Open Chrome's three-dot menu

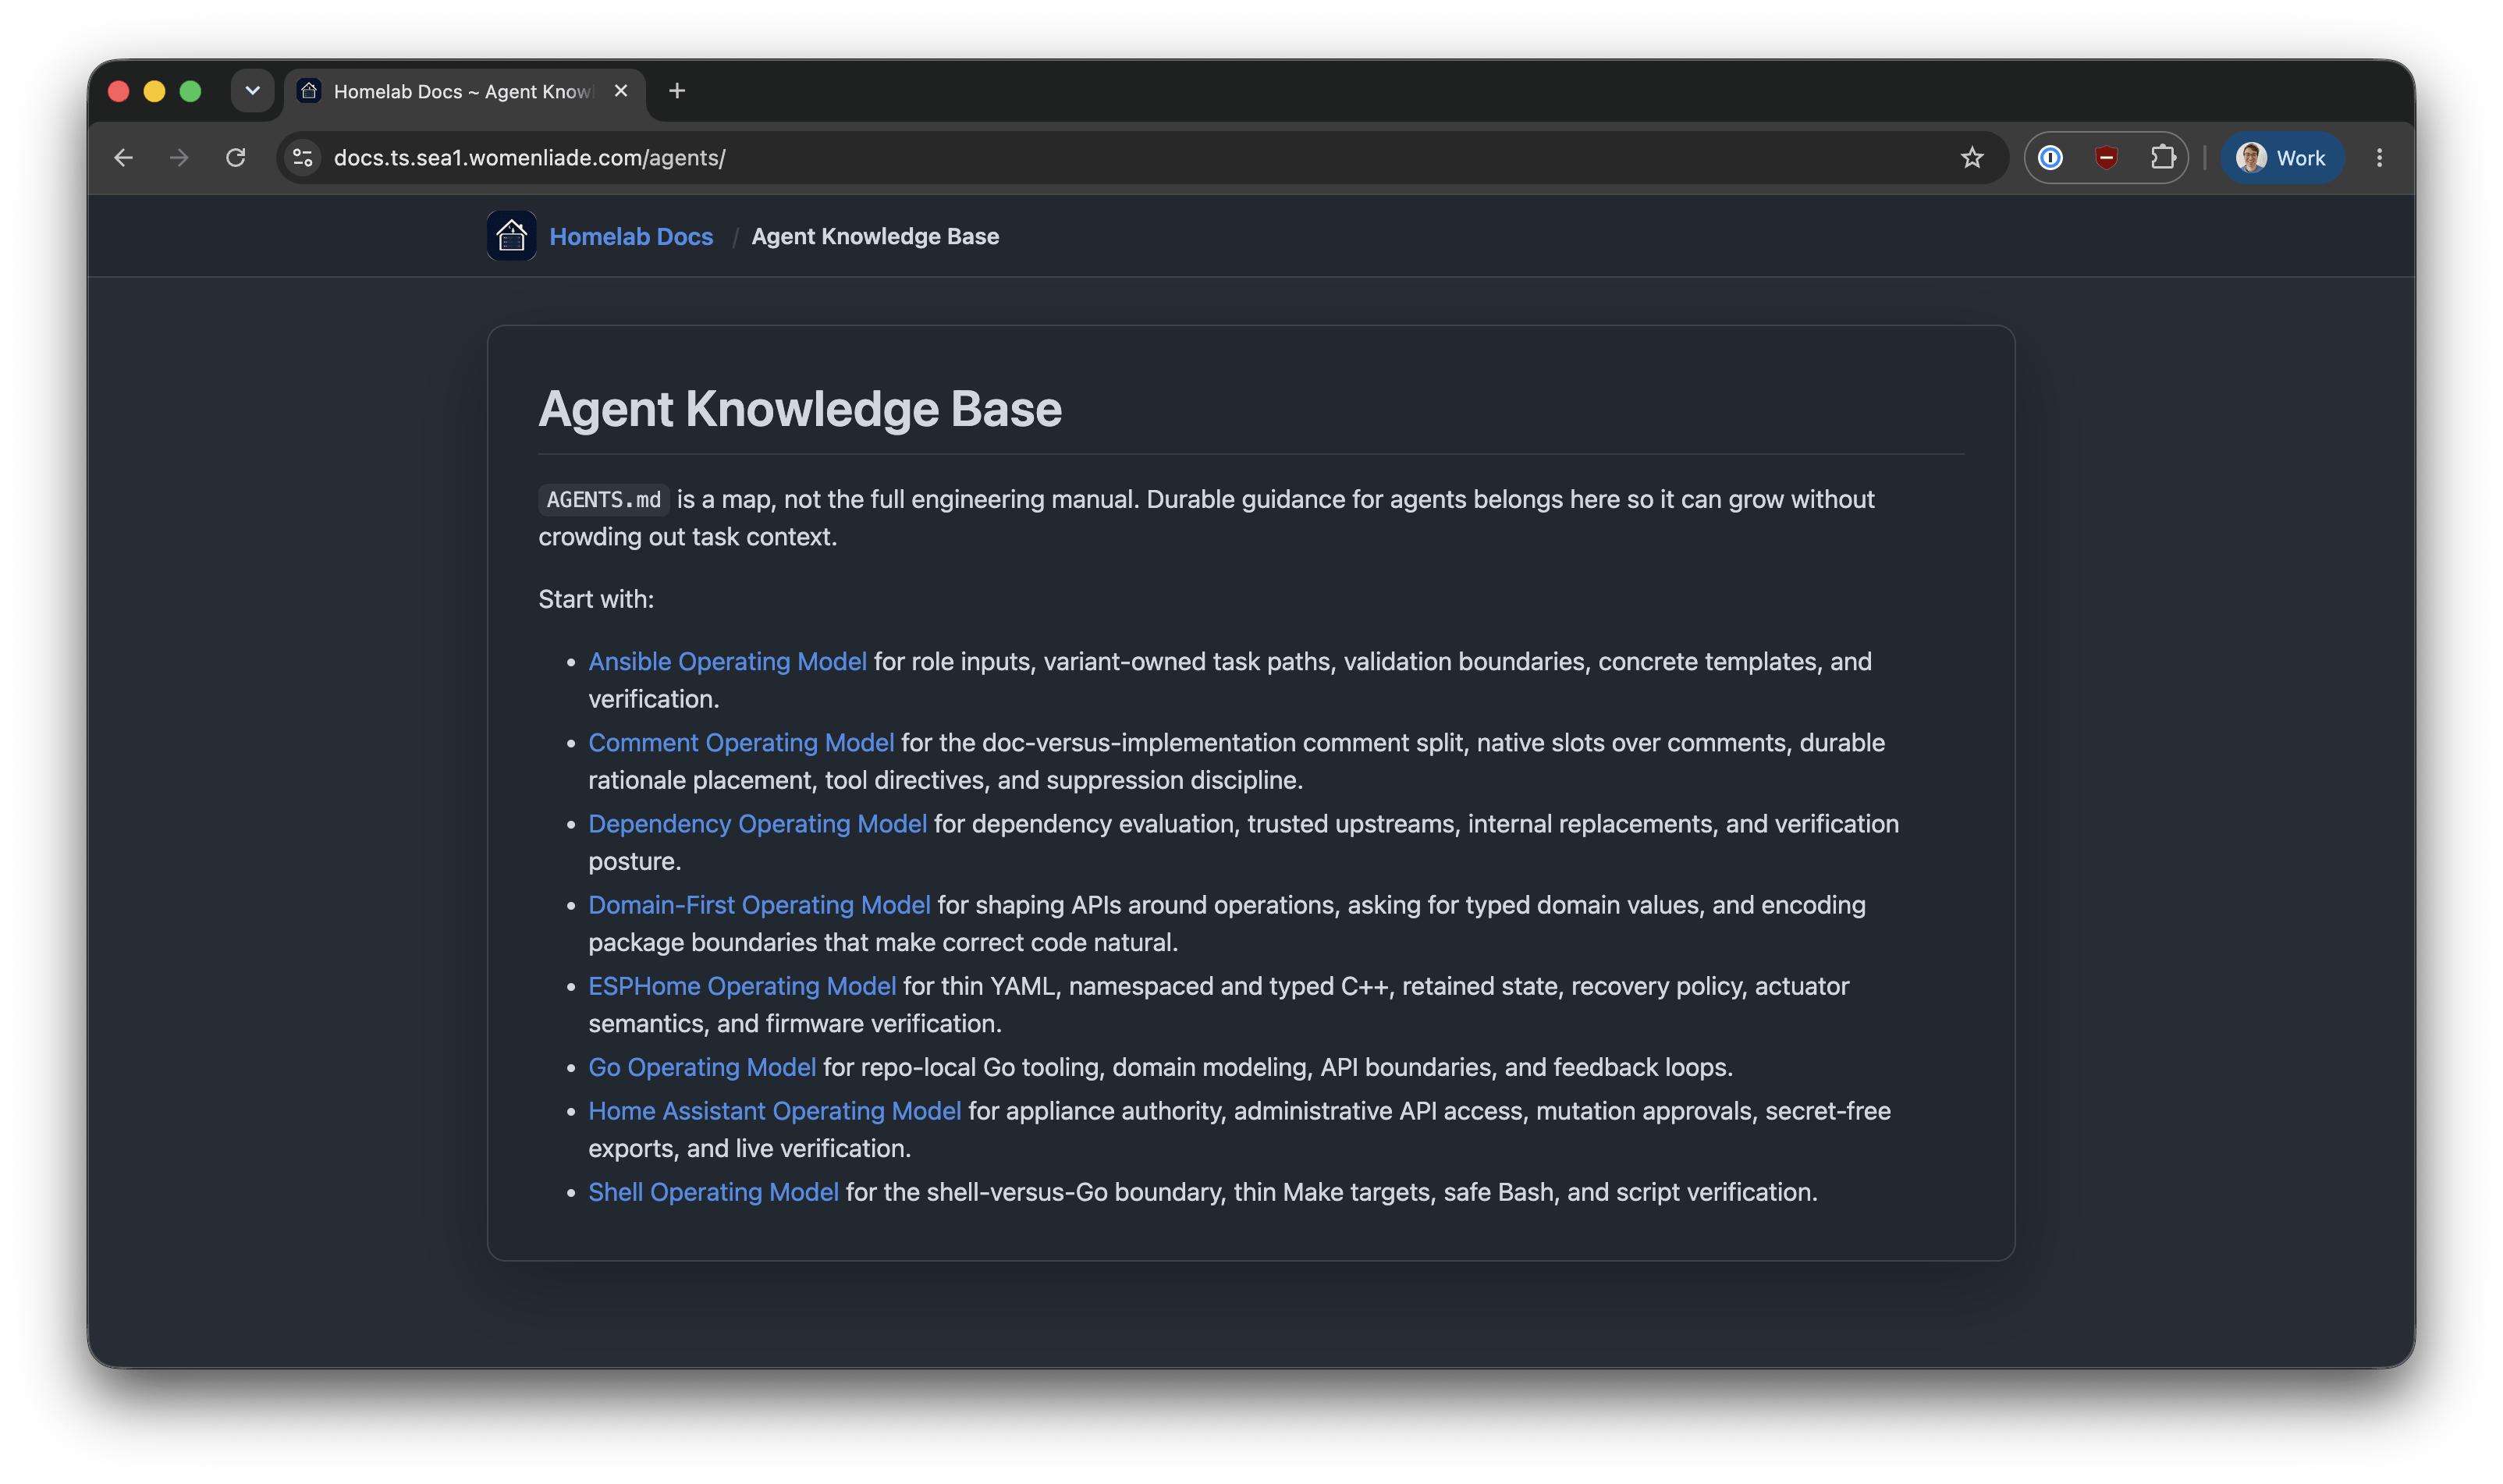[2380, 158]
